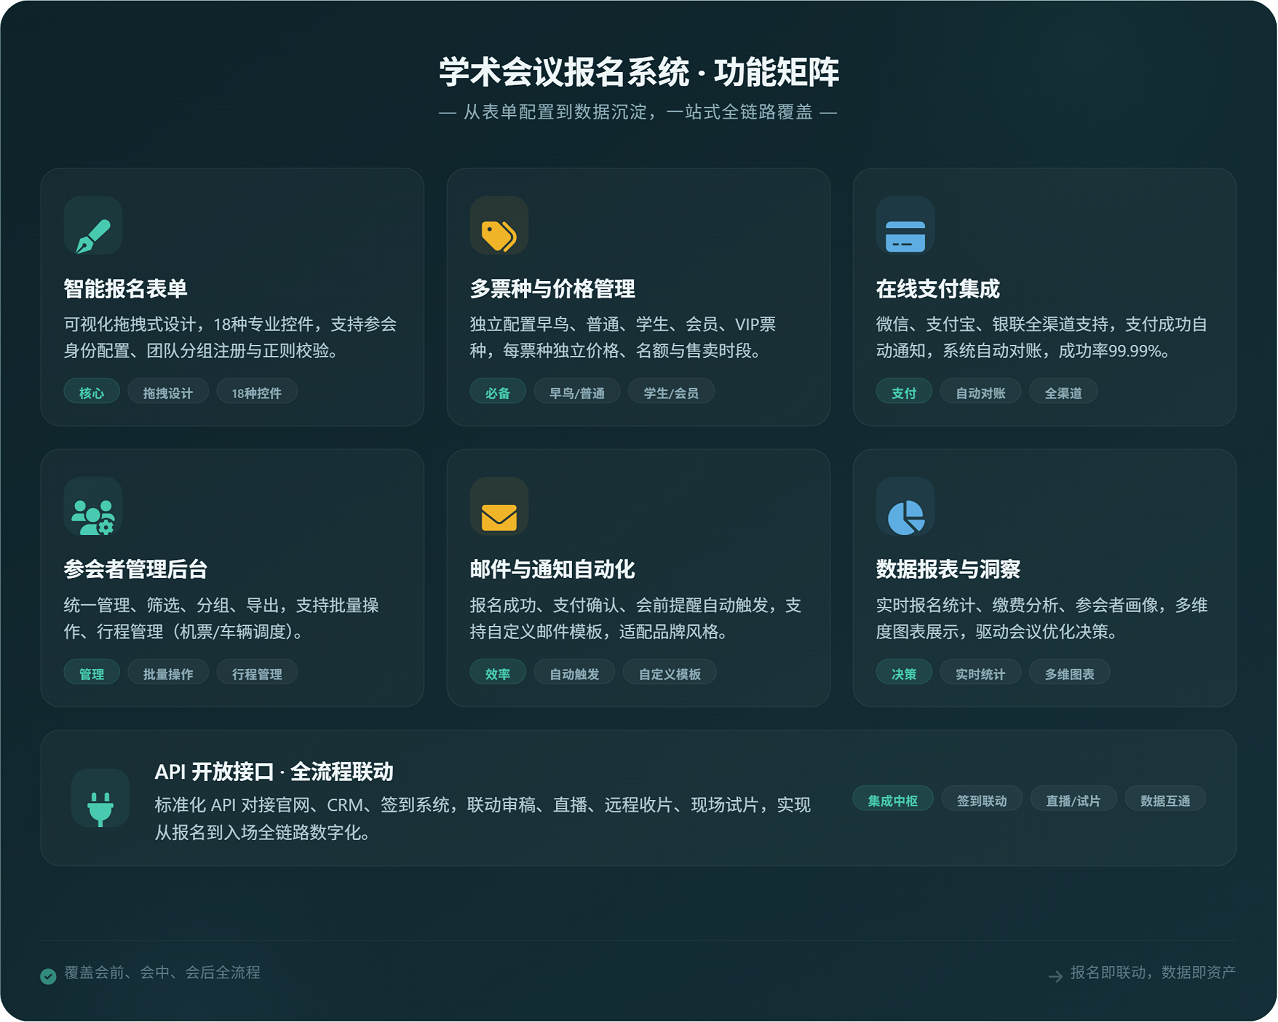The width and height of the screenshot is (1278, 1022).
Task: Select the 自动触发 tag
Action: point(574,673)
